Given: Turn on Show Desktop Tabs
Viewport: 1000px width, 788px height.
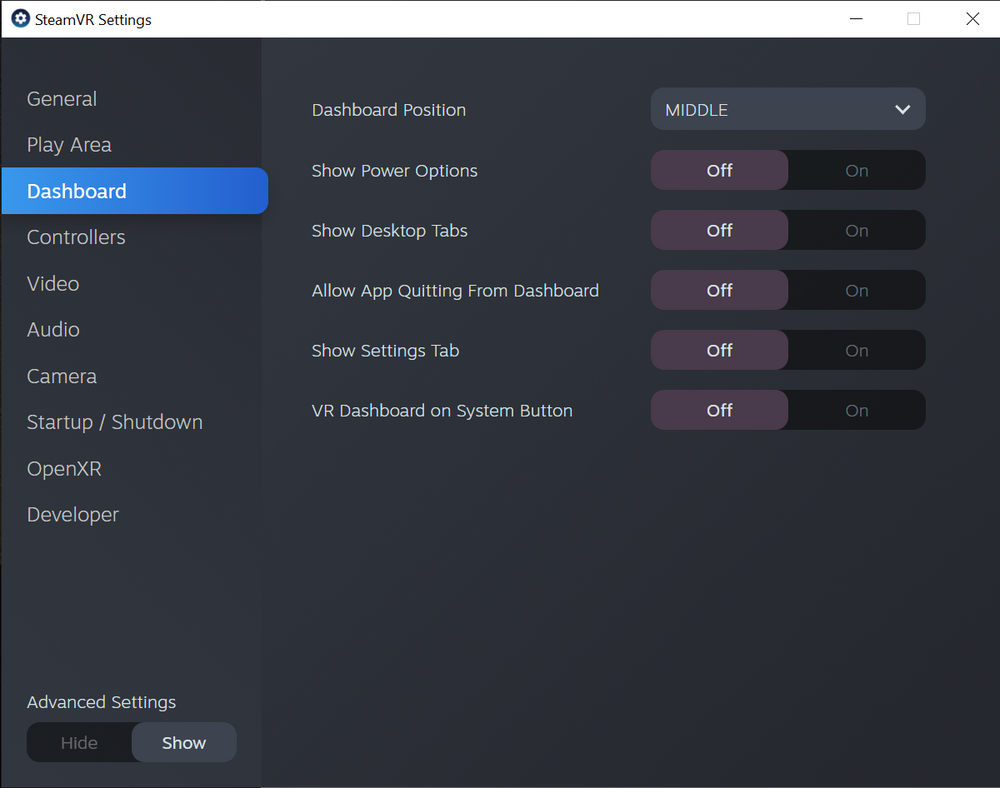Looking at the screenshot, I should point(856,230).
